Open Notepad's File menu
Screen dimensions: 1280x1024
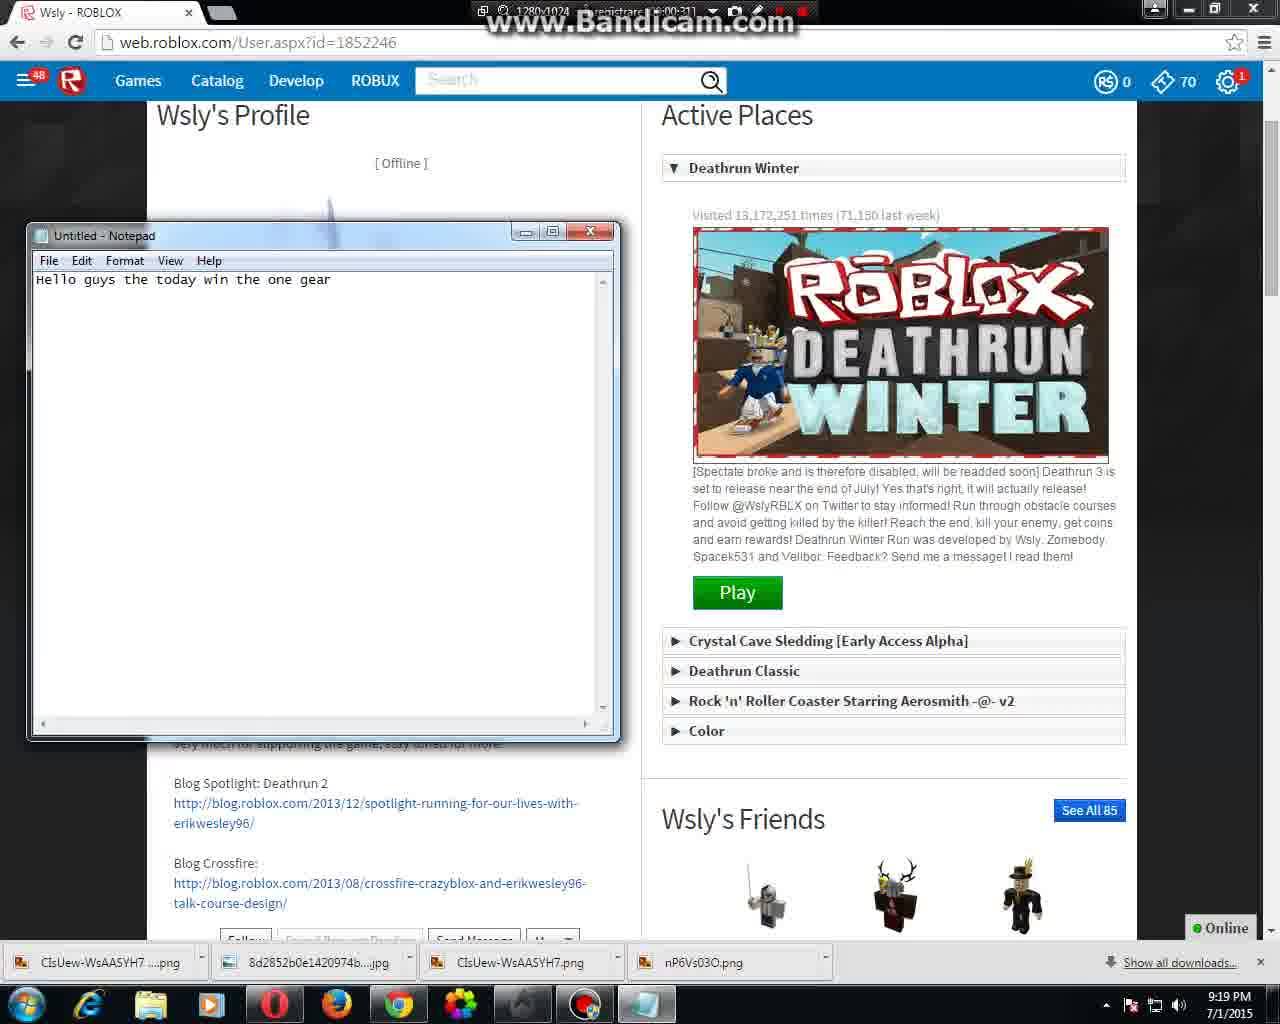click(49, 261)
